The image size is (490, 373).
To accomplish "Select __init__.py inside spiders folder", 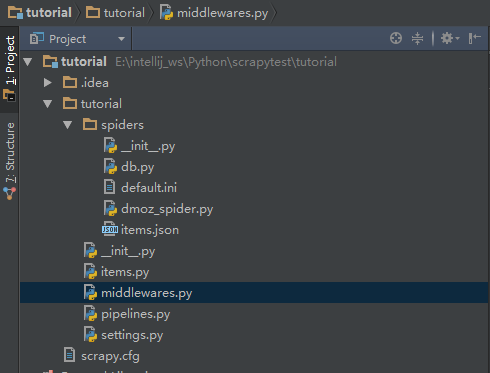I will point(148,146).
